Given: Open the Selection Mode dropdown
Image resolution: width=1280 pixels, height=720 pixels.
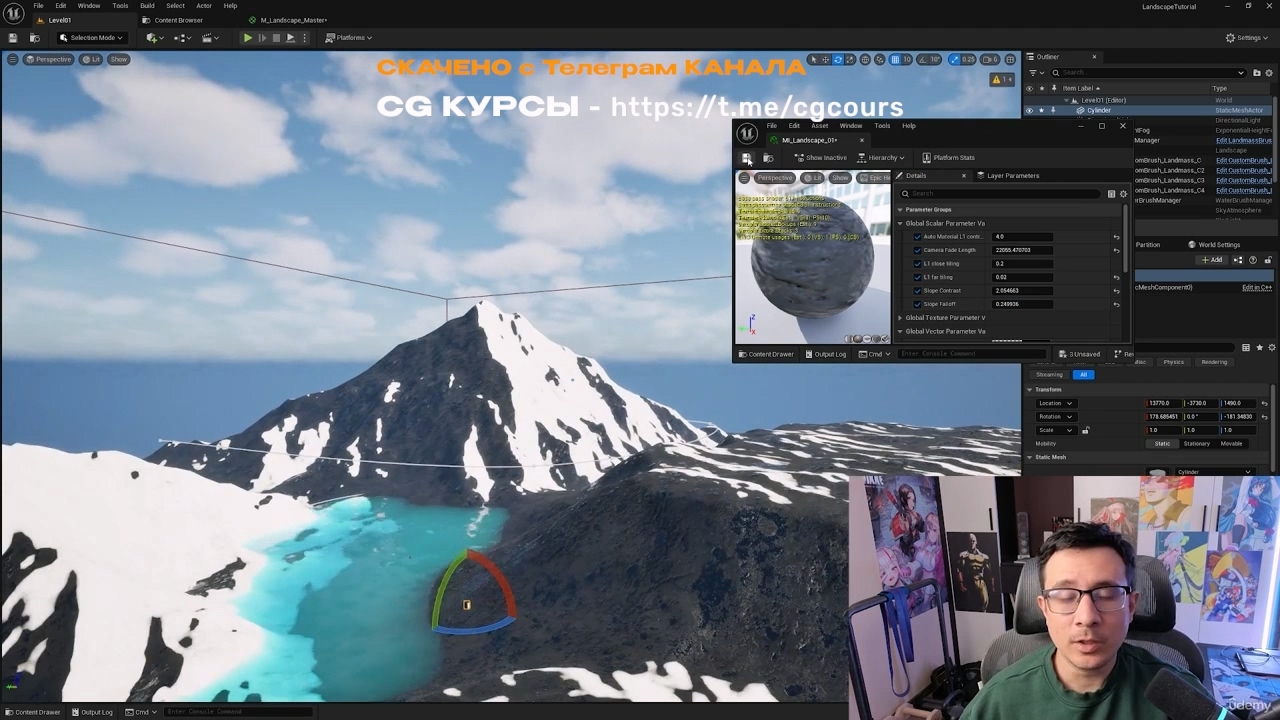Looking at the screenshot, I should 90,38.
